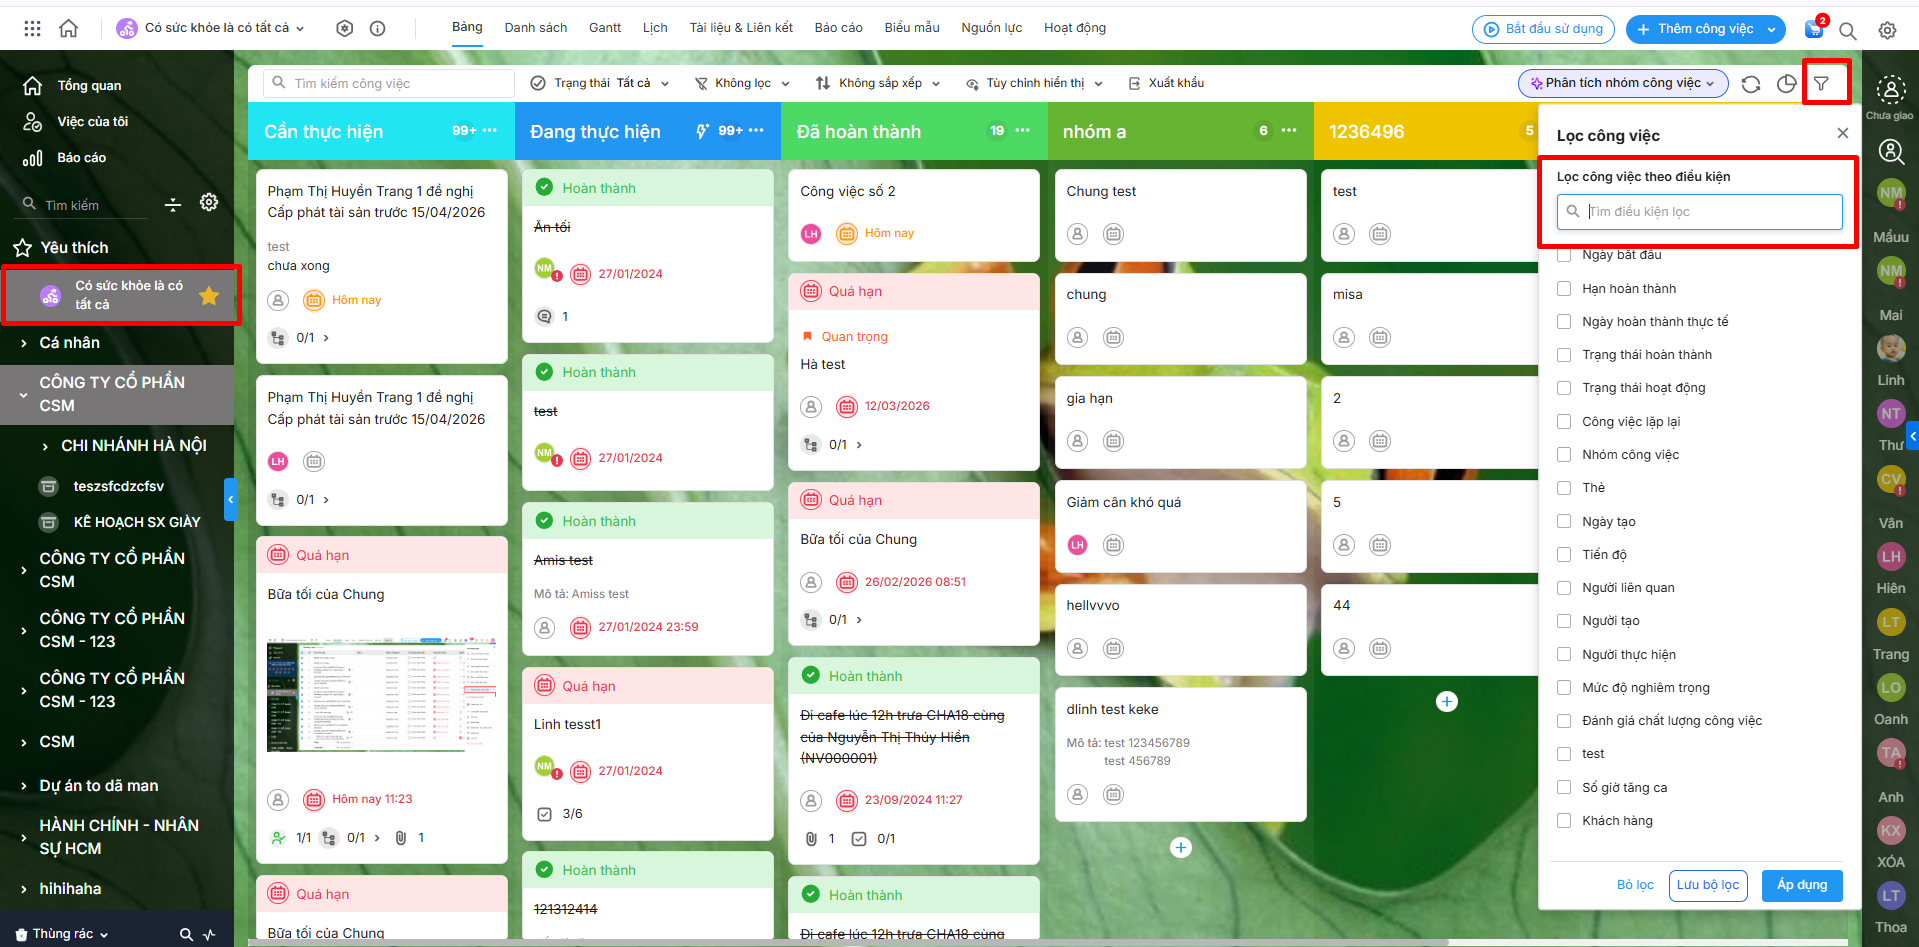Open the app launcher grid icon
1919x947 pixels.
[x=32, y=29]
